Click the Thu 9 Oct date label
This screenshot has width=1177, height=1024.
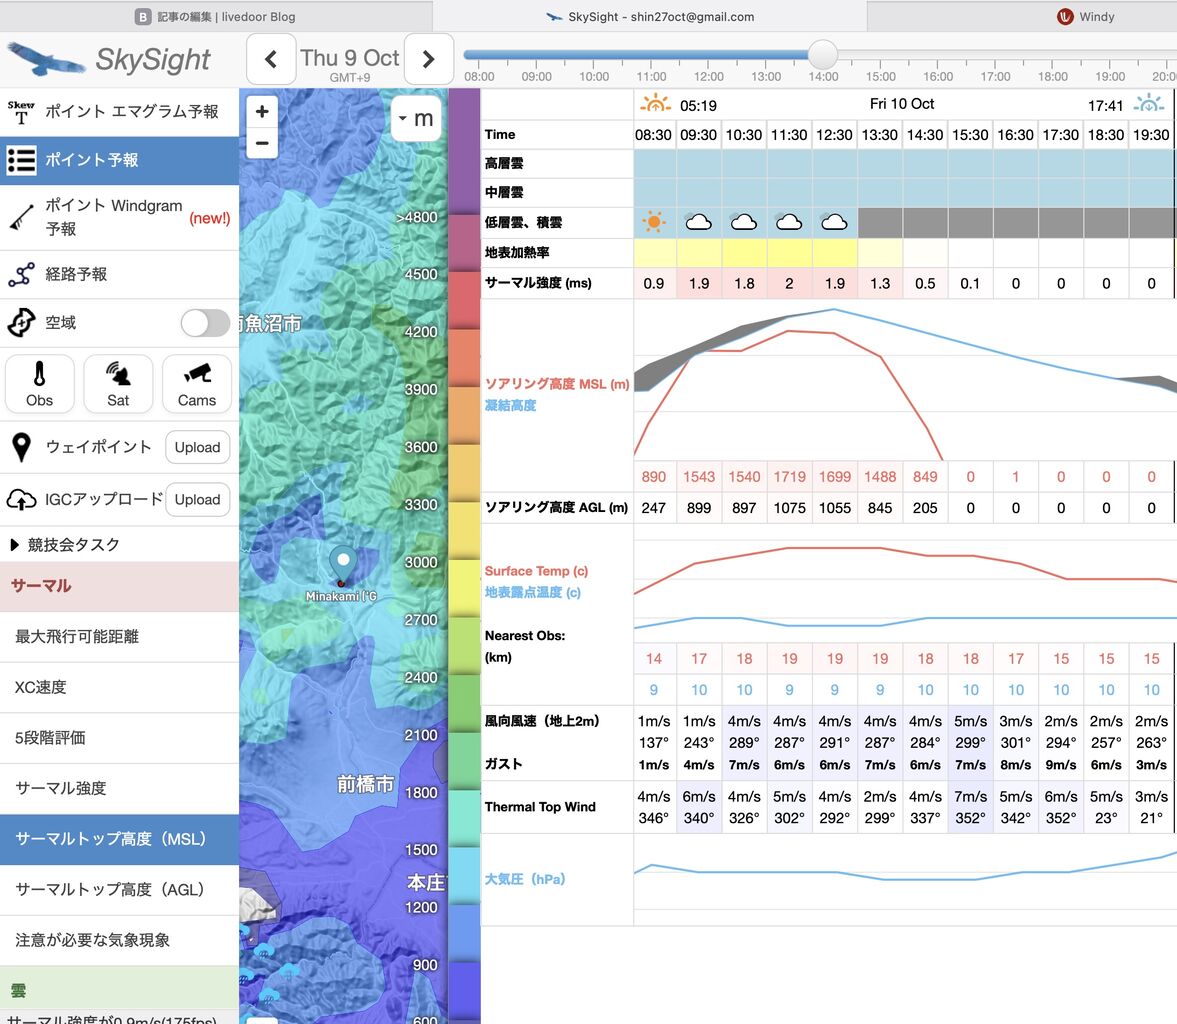350,58
